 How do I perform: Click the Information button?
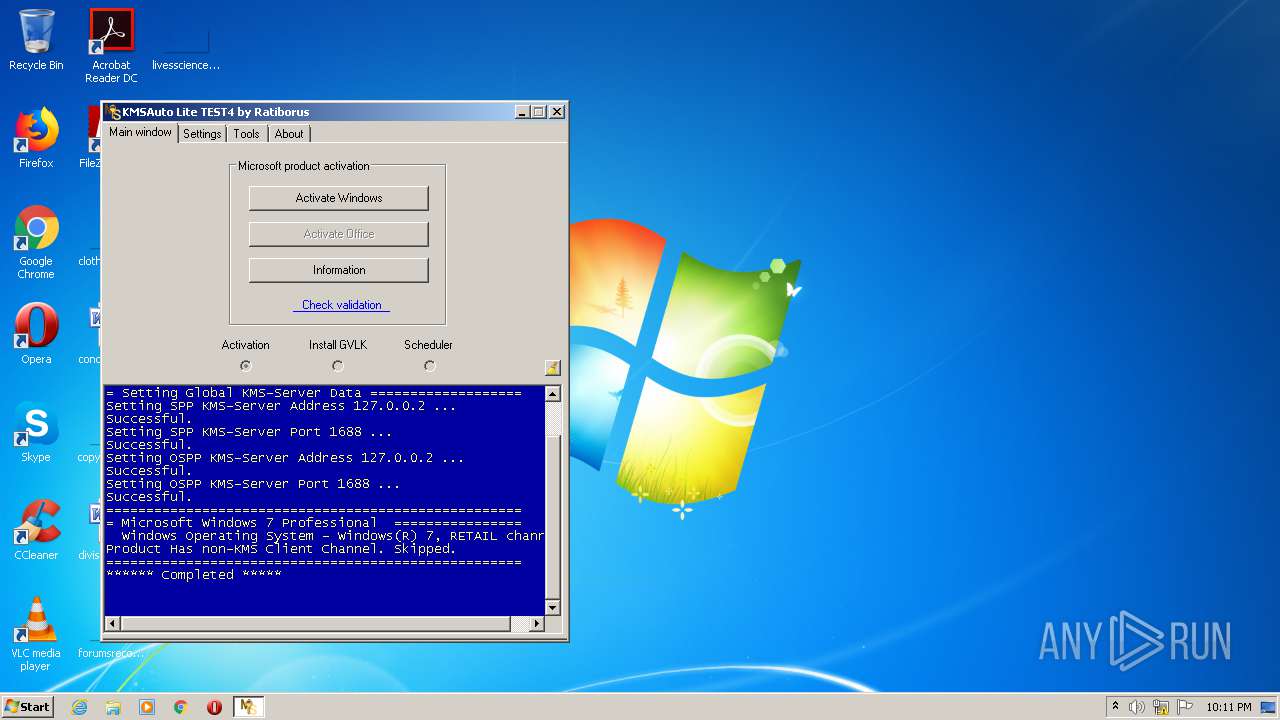click(339, 270)
